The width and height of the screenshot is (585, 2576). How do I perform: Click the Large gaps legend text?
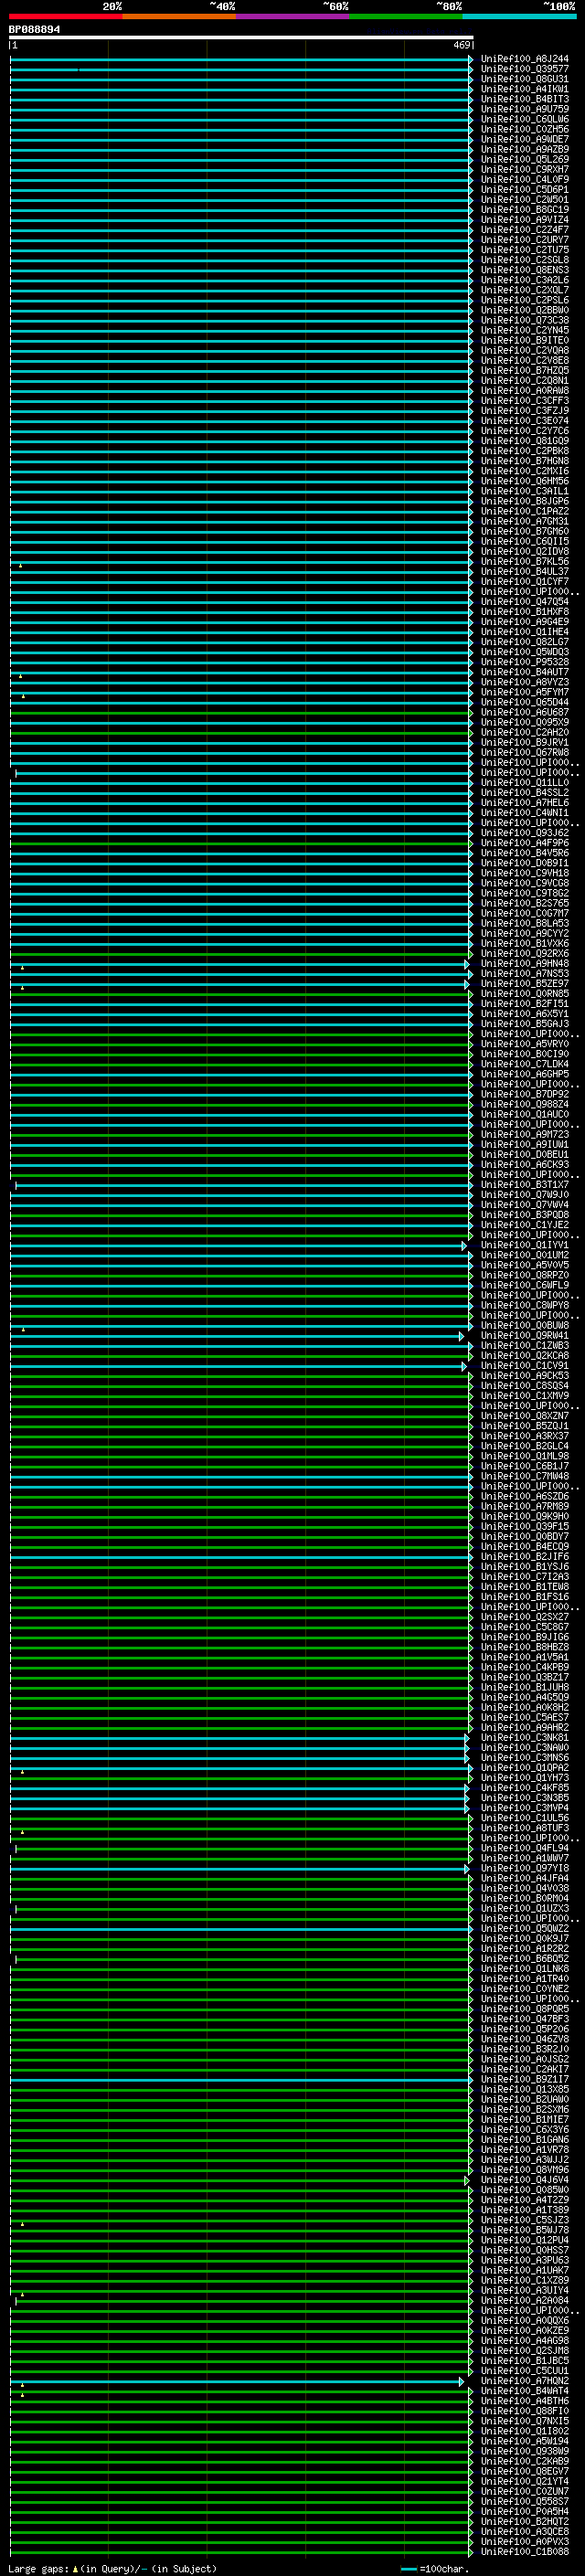click(x=112, y=2569)
